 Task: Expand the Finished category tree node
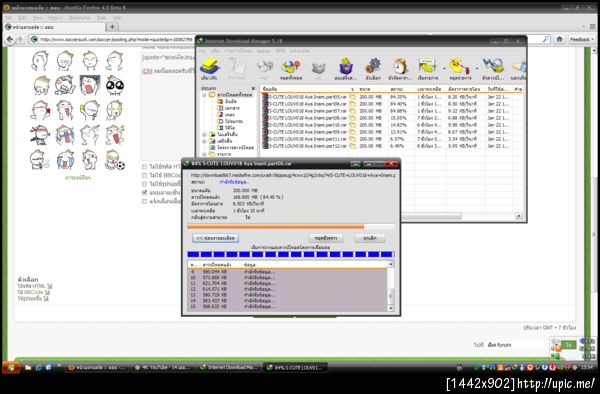pyautogui.click(x=204, y=141)
